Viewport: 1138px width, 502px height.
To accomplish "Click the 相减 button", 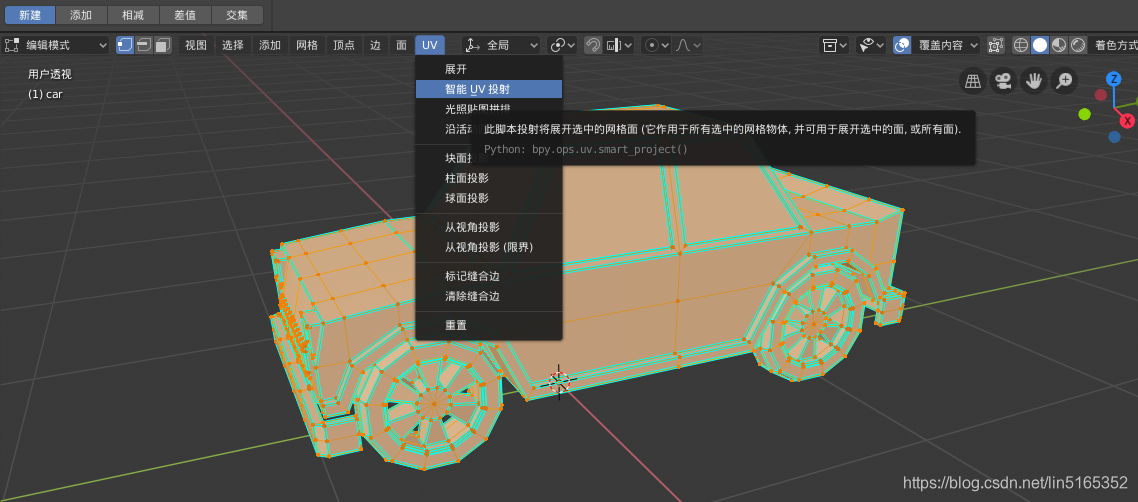I will tap(134, 15).
